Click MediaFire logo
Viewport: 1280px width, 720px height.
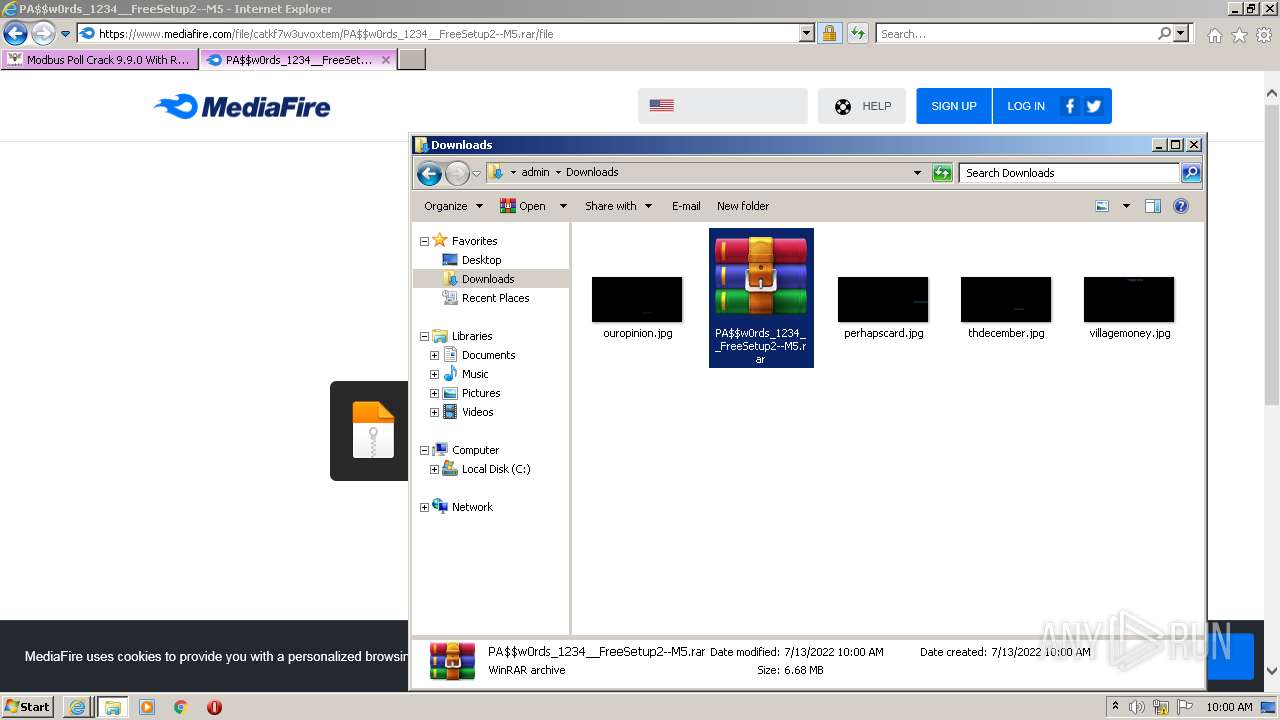point(242,106)
